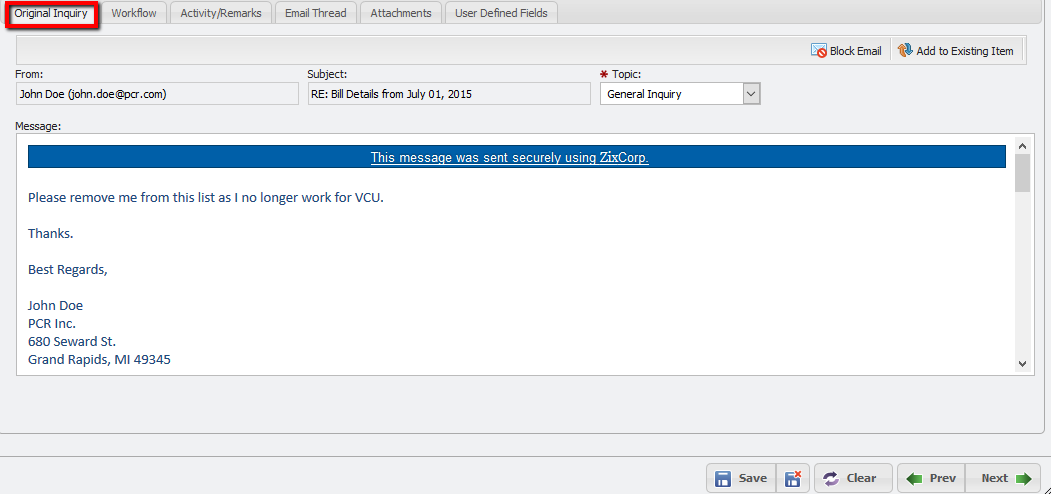Click the message scrollbar down arrow
Viewport: 1051px width, 494px height.
click(x=1022, y=363)
